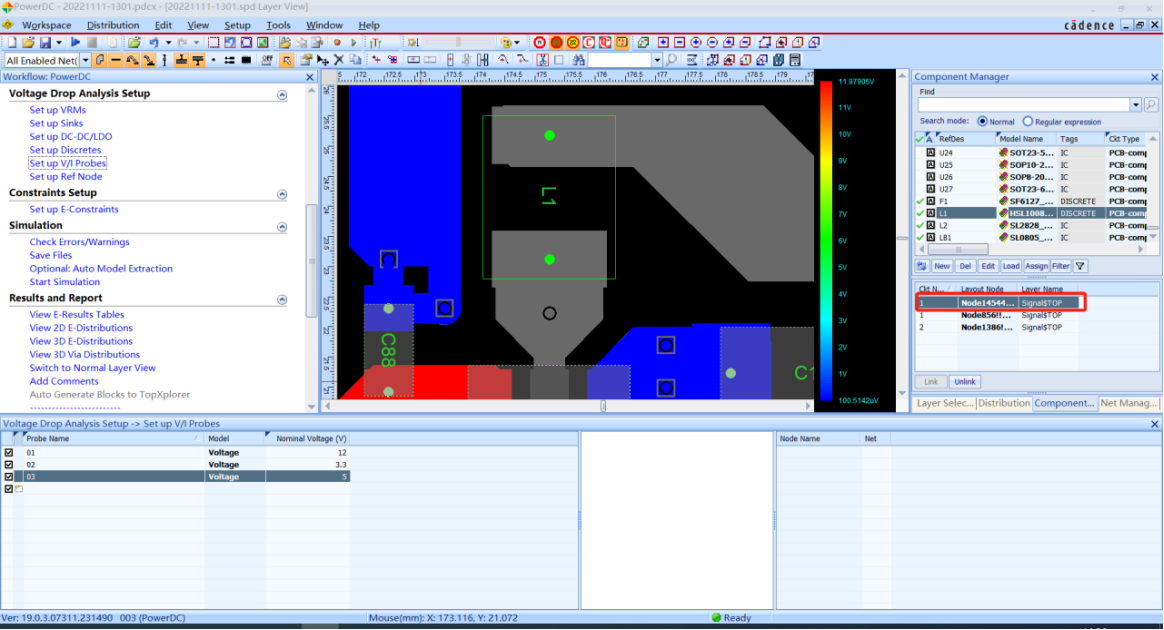Viewport: 1164px width, 630px height.
Task: Switch to the Net Manager tab
Action: (x=1128, y=403)
